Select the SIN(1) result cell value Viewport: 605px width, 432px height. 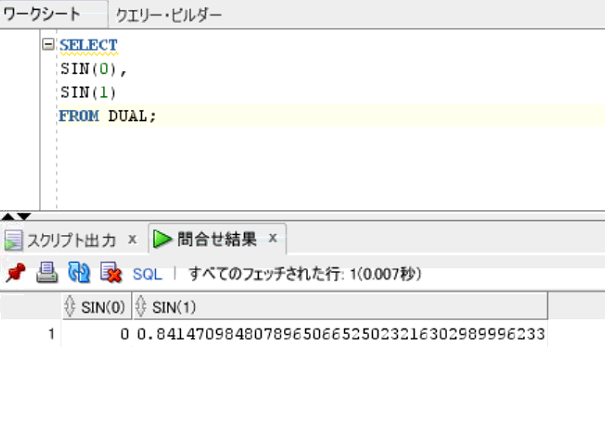click(340, 334)
